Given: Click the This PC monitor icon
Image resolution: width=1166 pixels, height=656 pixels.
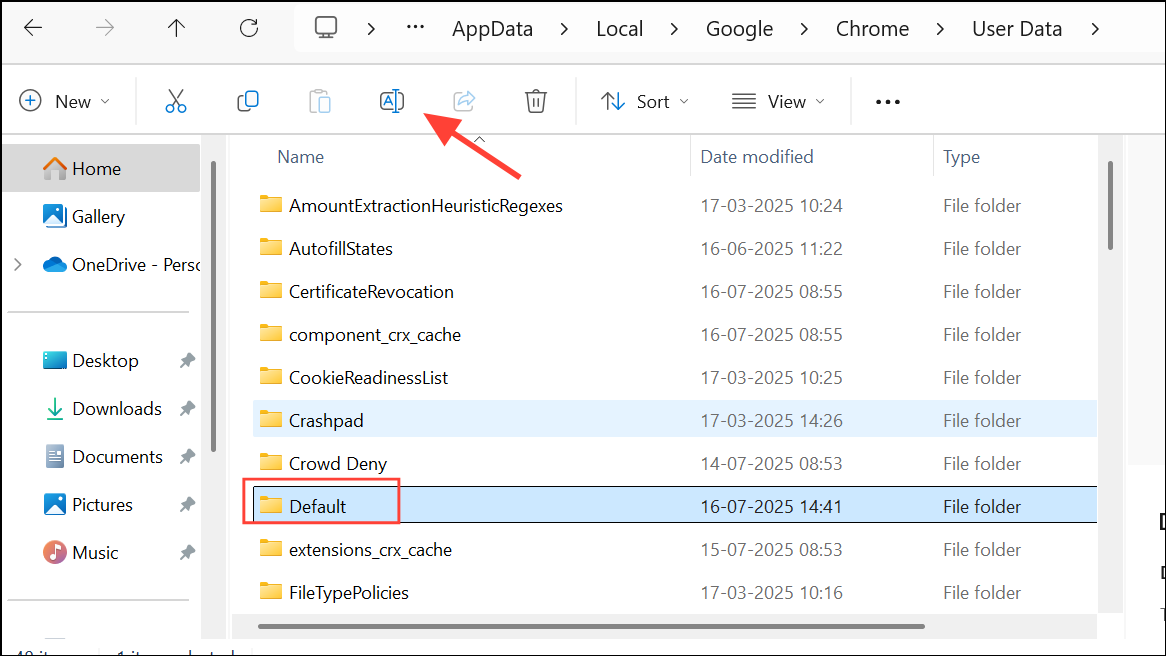Looking at the screenshot, I should click(325, 28).
